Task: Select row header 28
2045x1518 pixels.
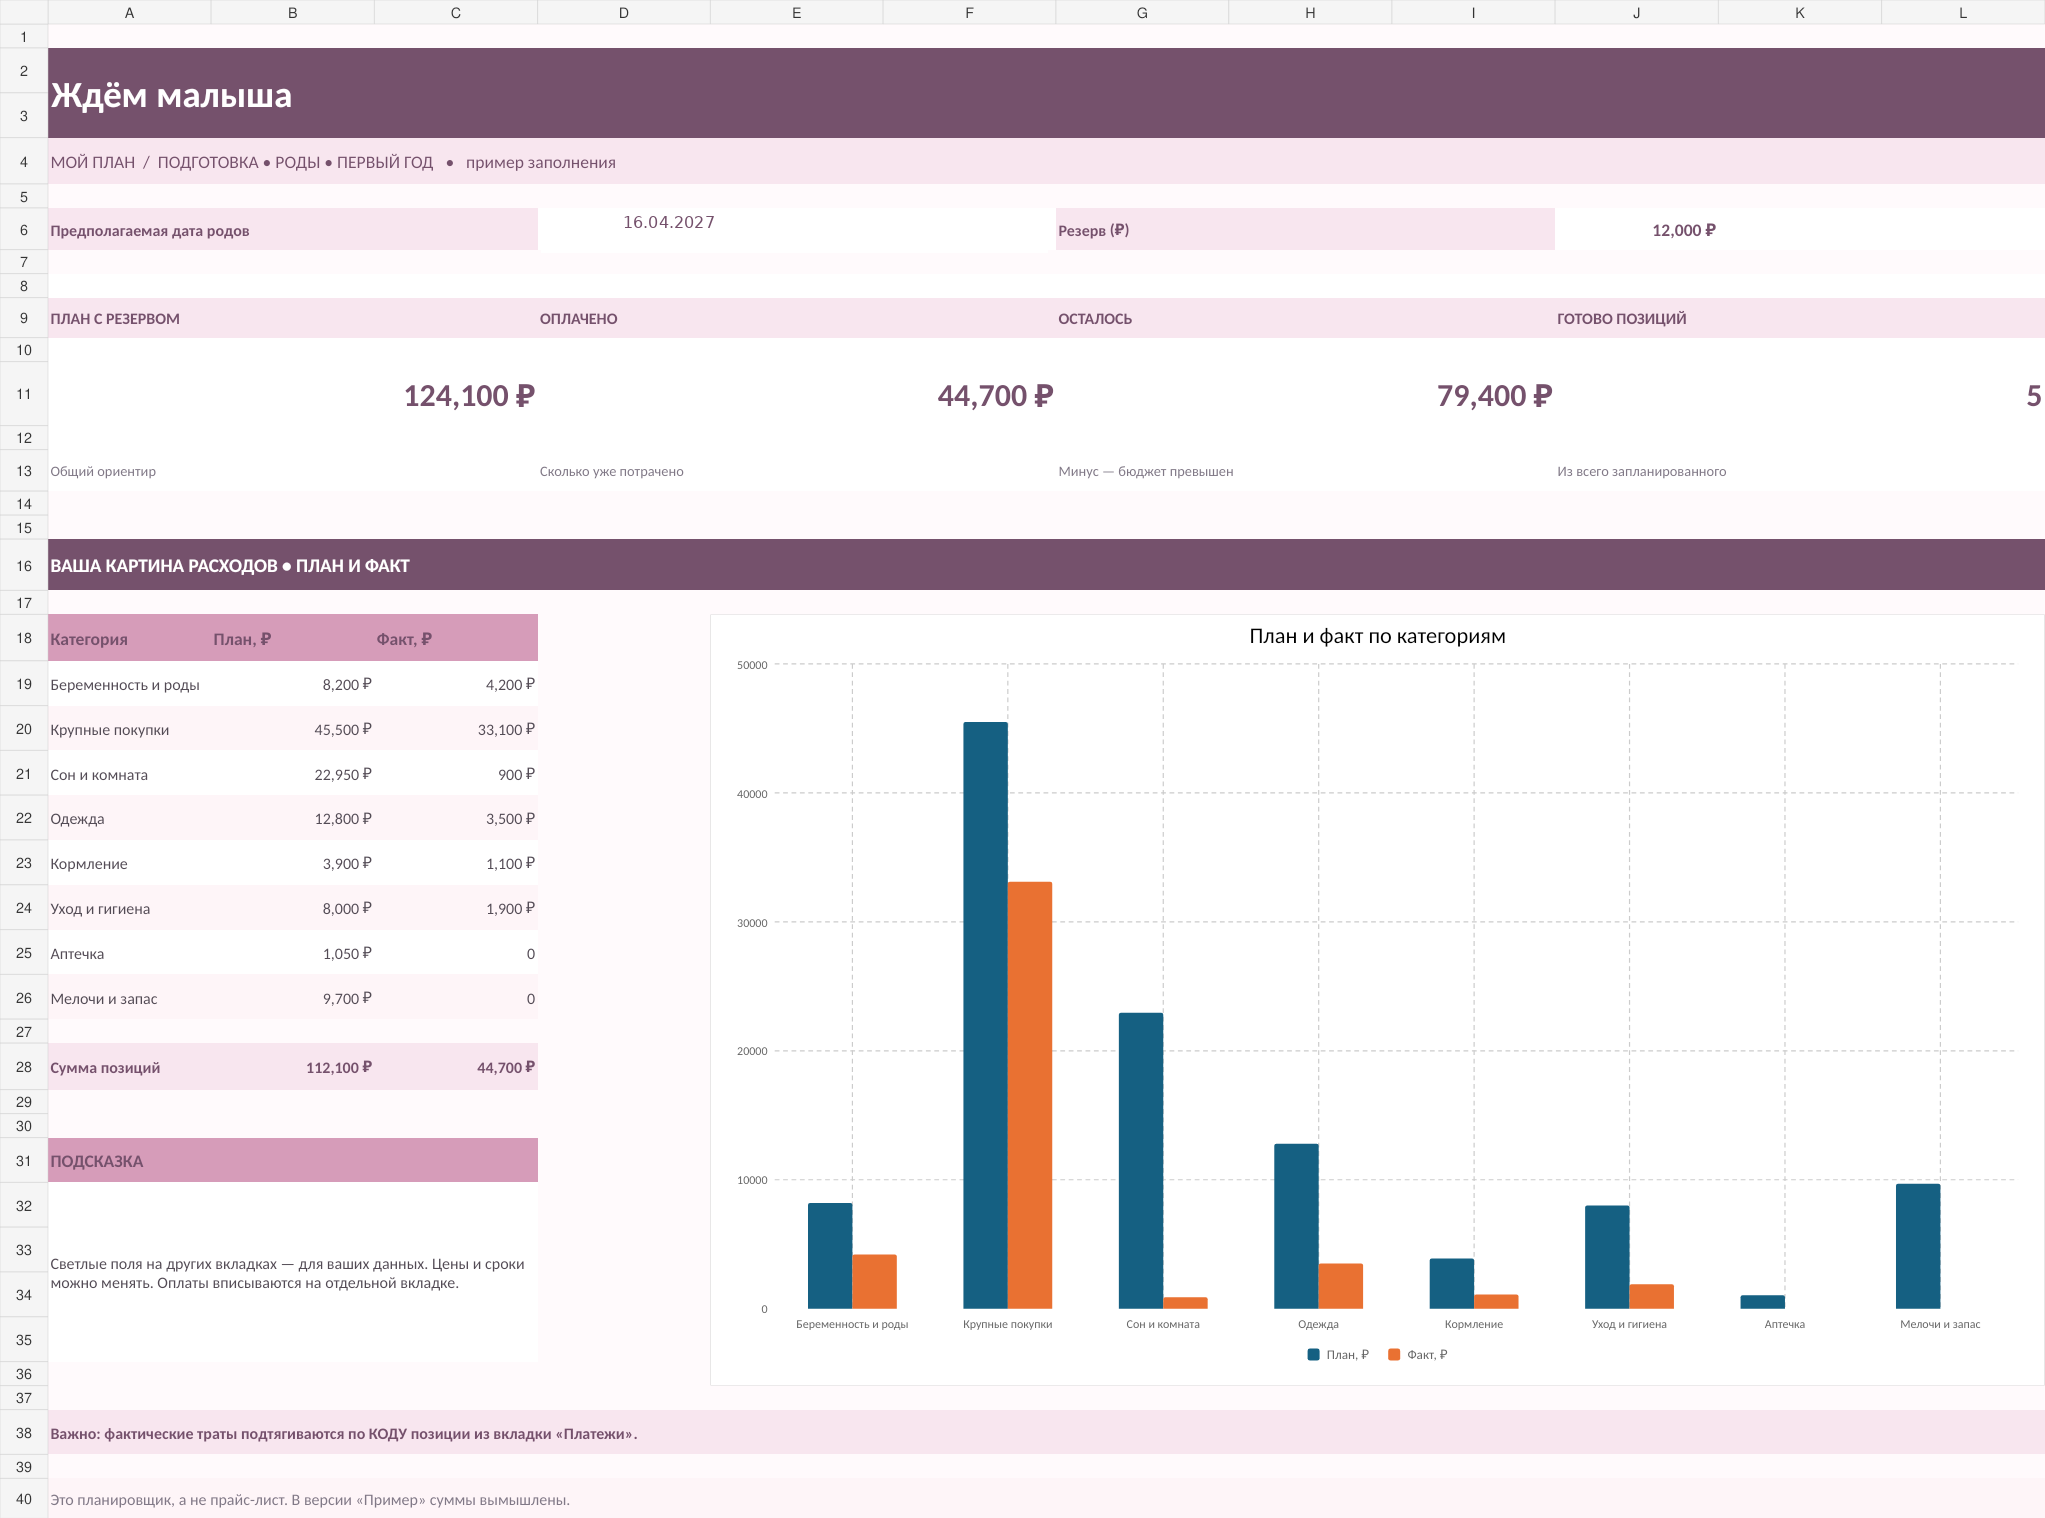Action: pyautogui.click(x=24, y=1067)
